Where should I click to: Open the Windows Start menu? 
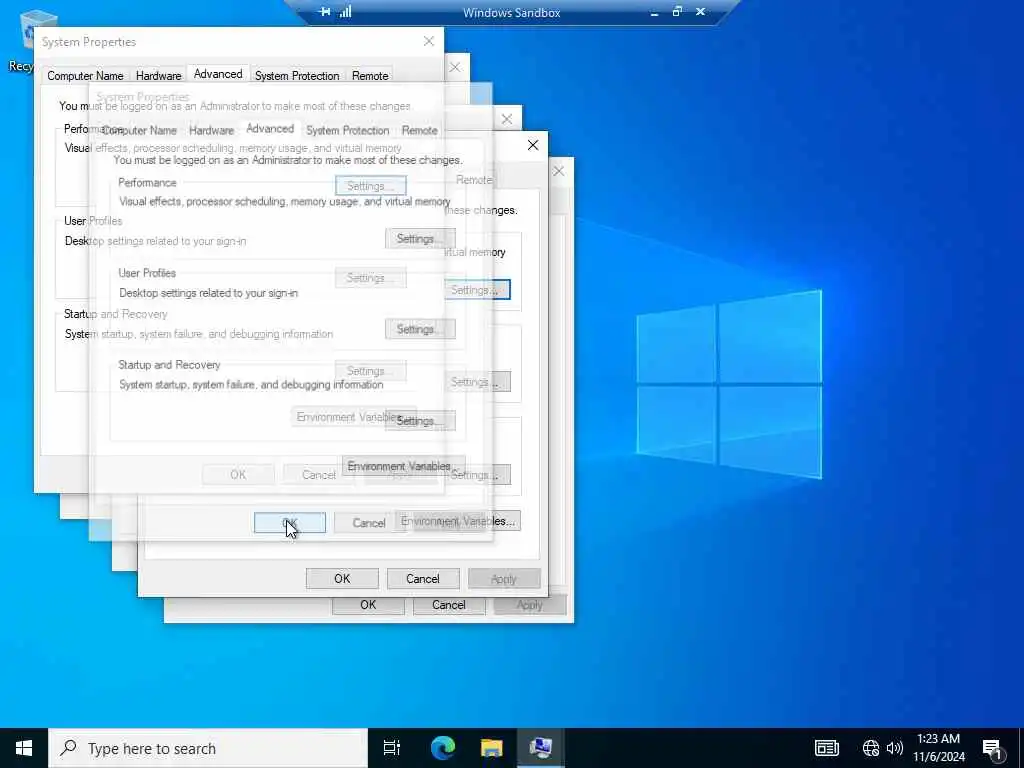pos(24,748)
